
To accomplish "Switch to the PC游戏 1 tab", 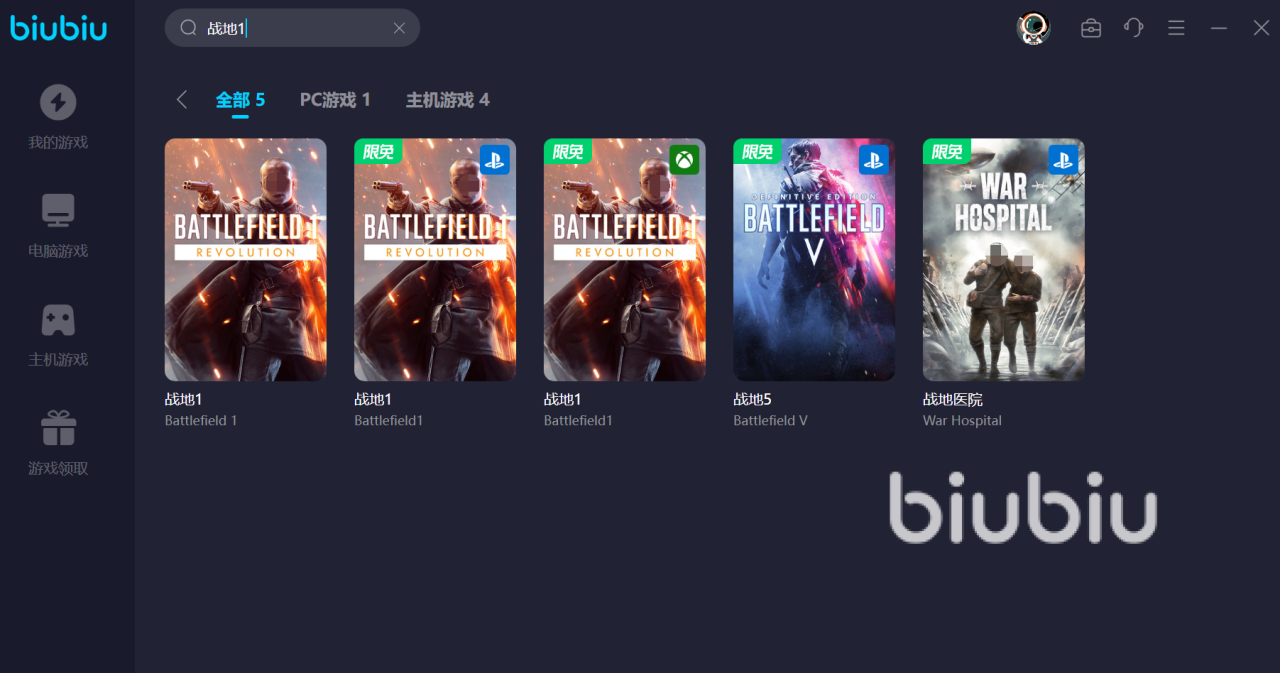I will pyautogui.click(x=335, y=100).
